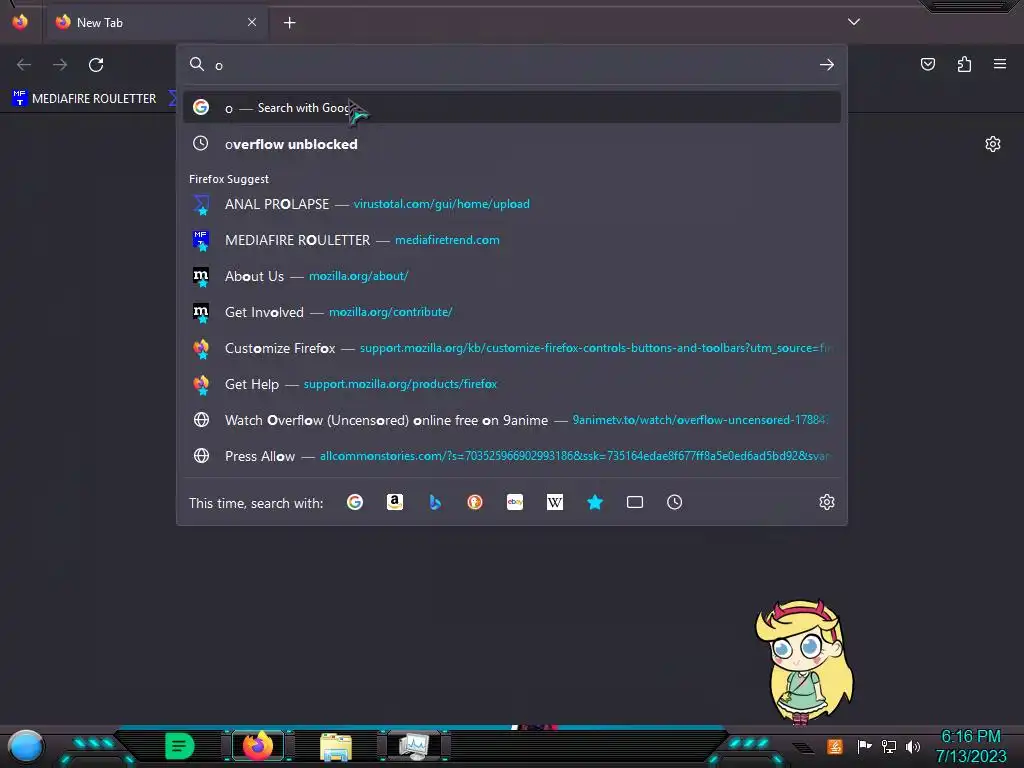Open Watch Overflow 9anime suggestion
The height and width of the screenshot is (768, 1024).
(512, 420)
